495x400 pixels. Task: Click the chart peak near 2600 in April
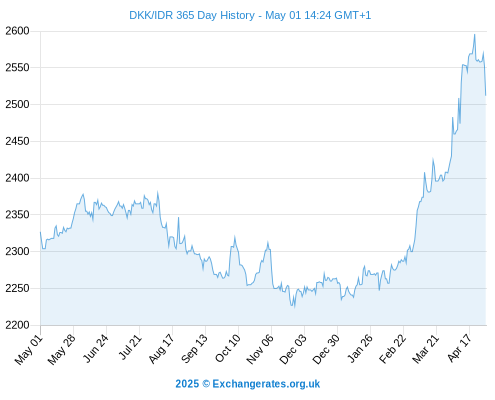pyautogui.click(x=475, y=35)
